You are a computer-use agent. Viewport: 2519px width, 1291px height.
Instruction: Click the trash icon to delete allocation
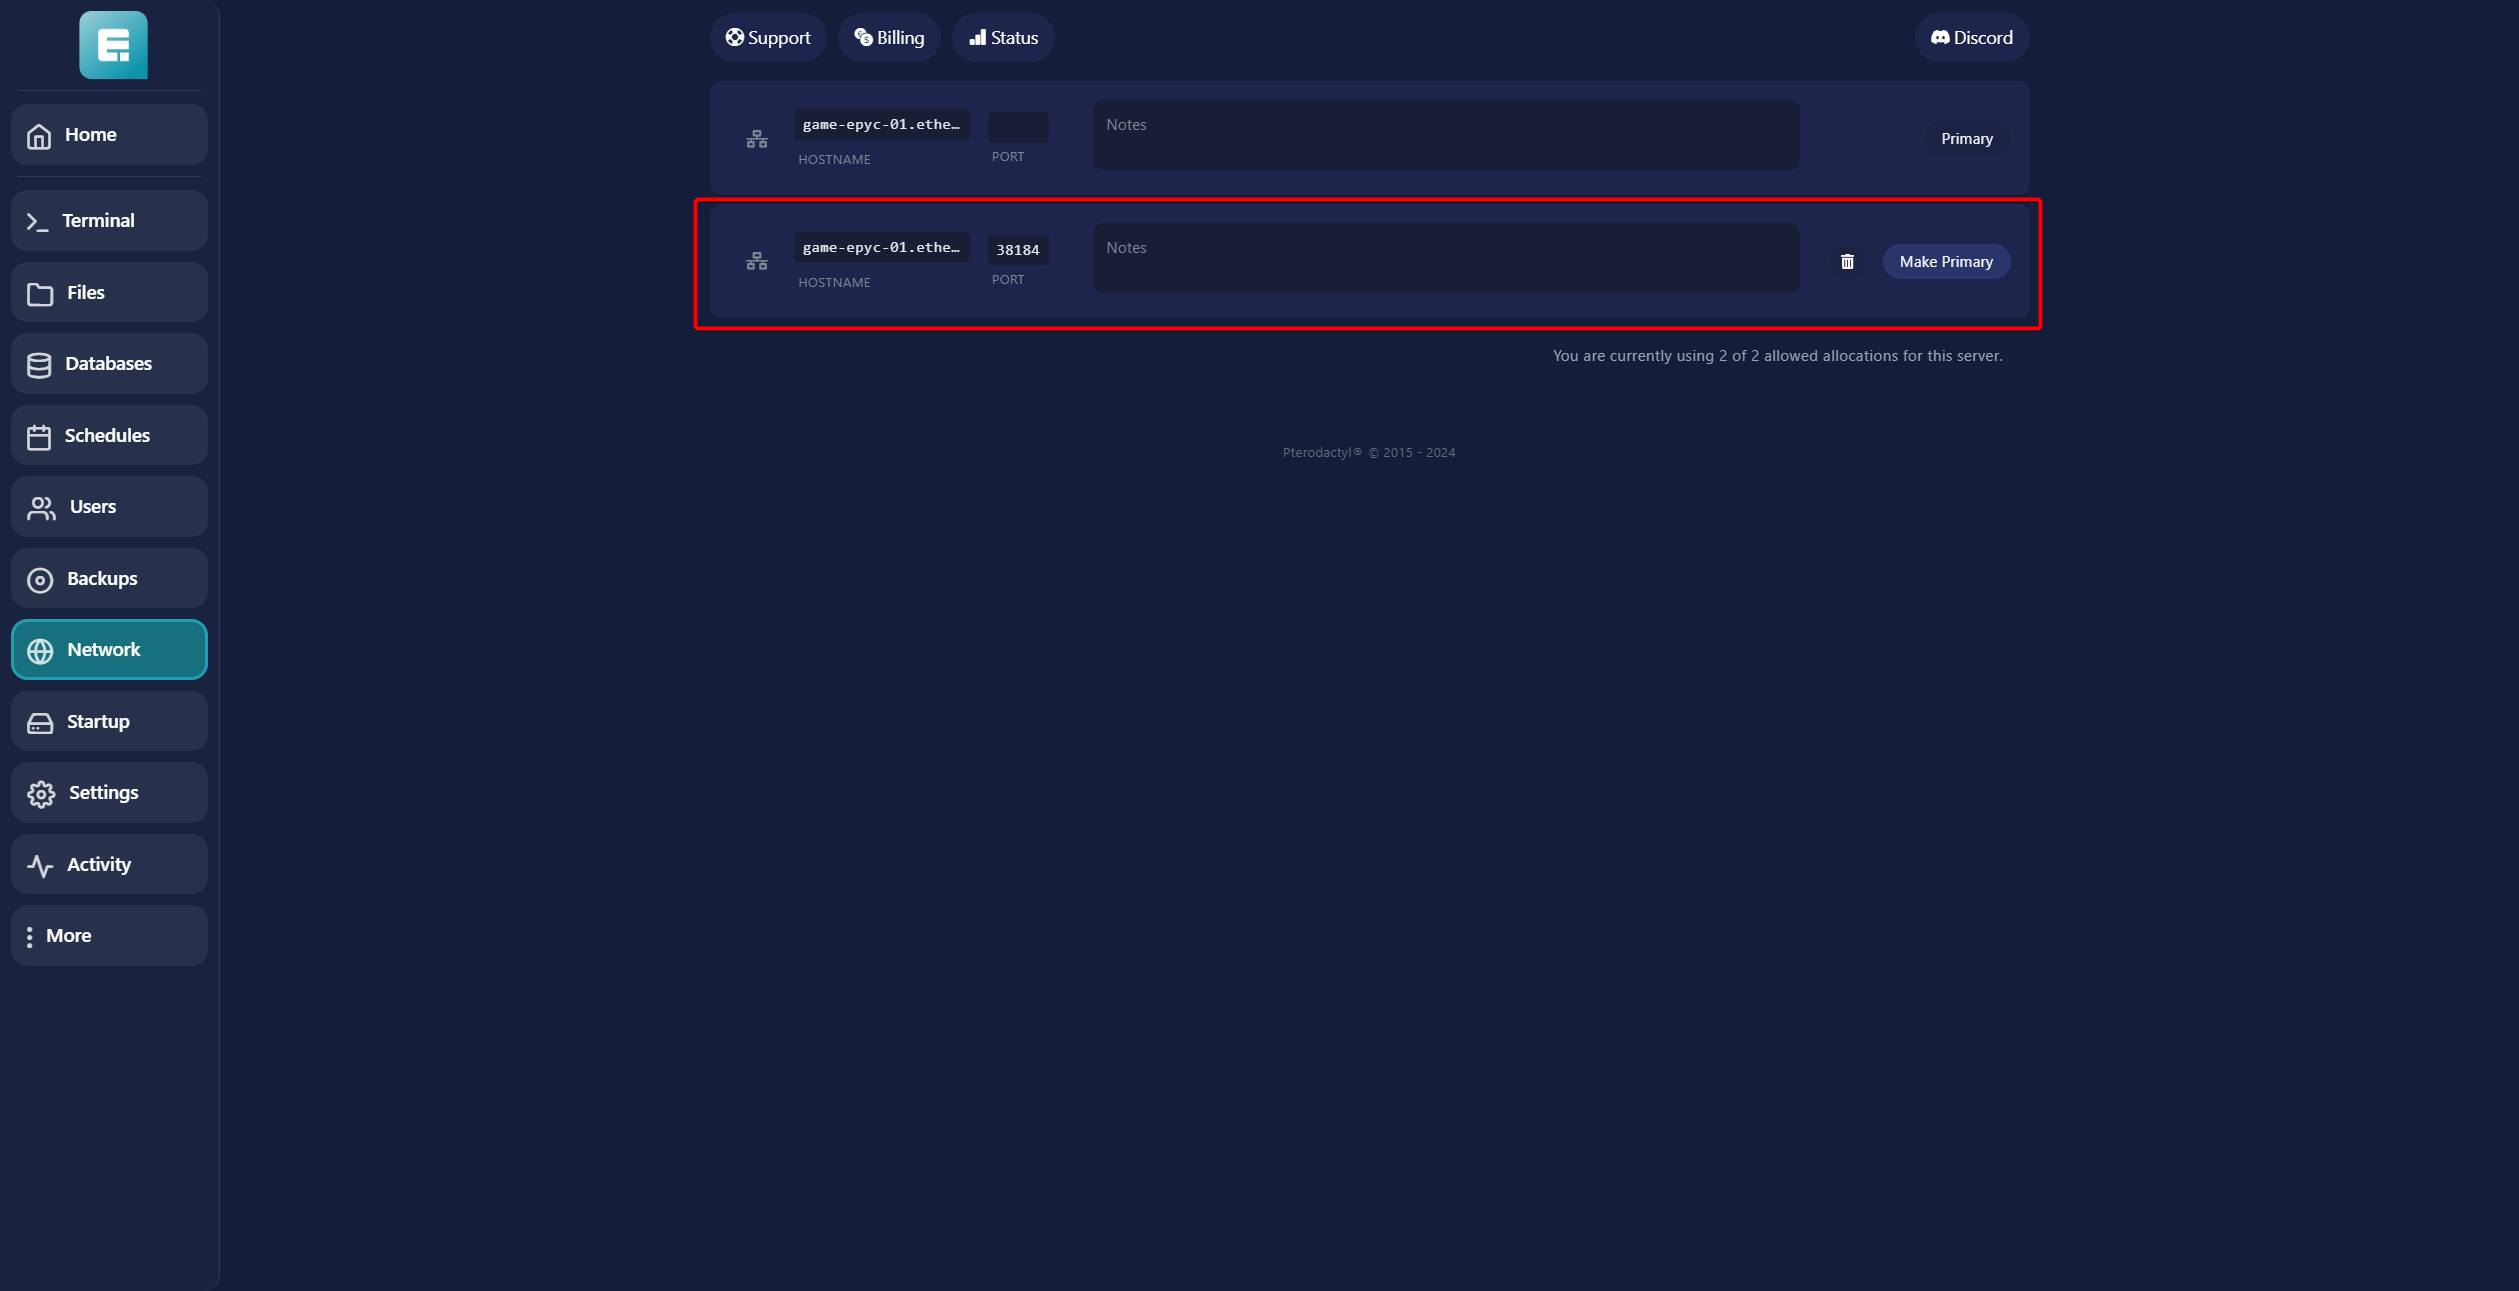pos(1847,262)
